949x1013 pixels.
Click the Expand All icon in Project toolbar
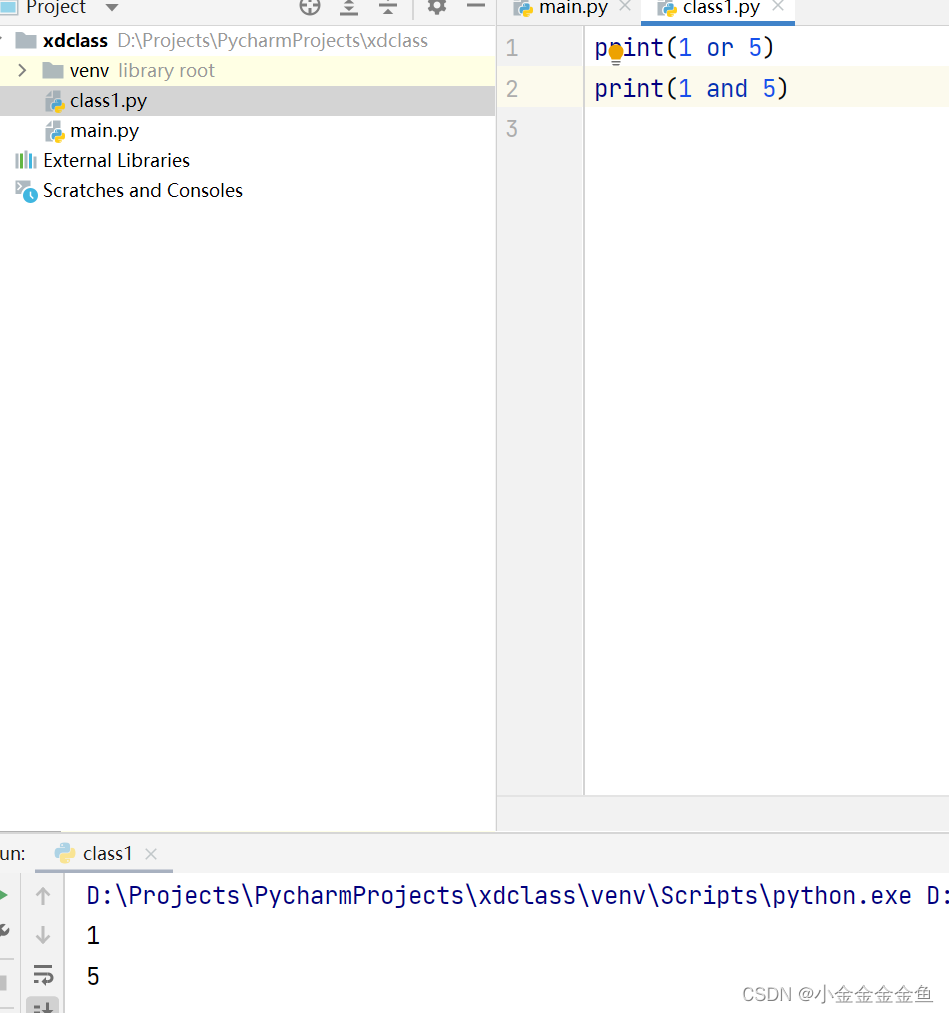point(349,7)
